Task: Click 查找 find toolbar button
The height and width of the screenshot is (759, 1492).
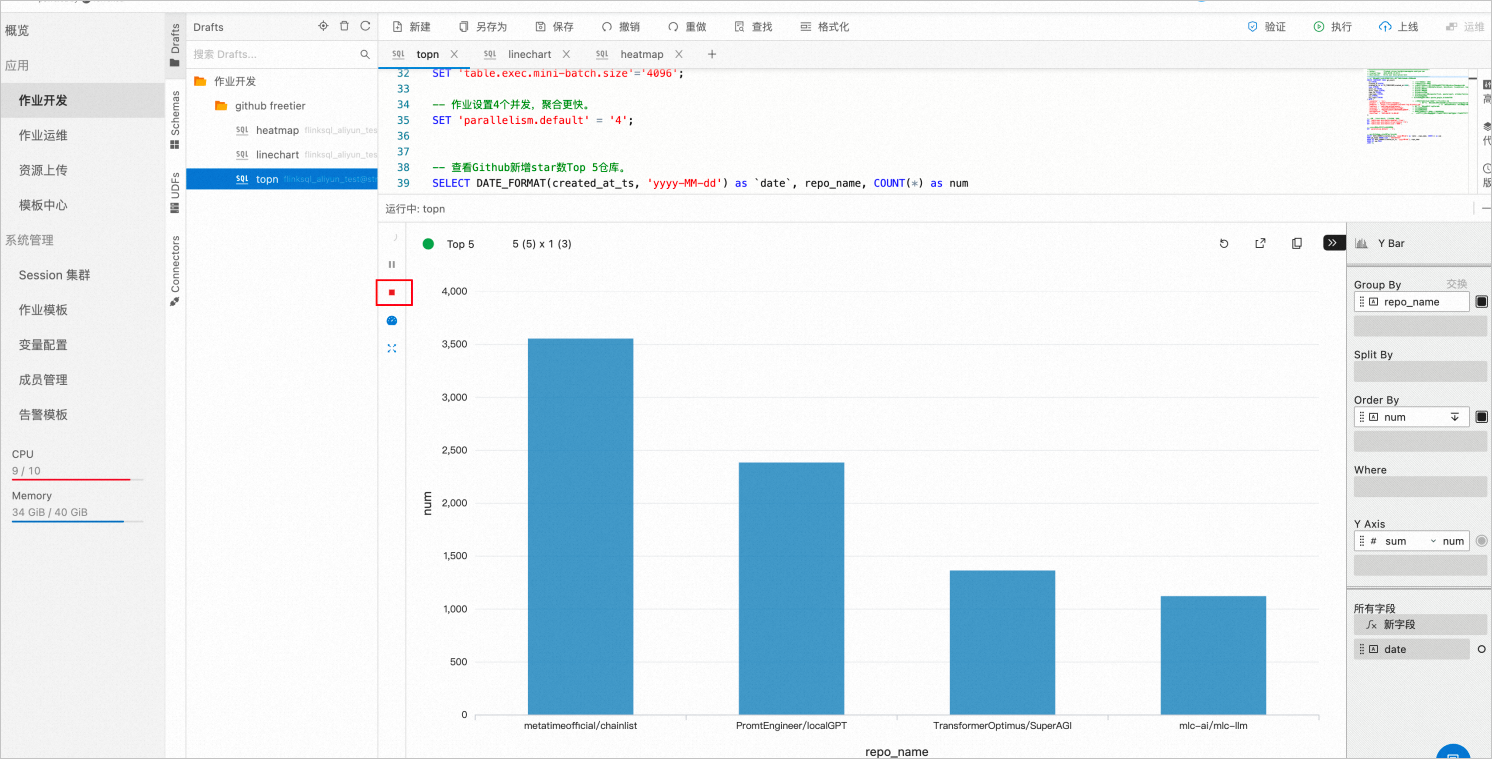Action: [x=753, y=27]
